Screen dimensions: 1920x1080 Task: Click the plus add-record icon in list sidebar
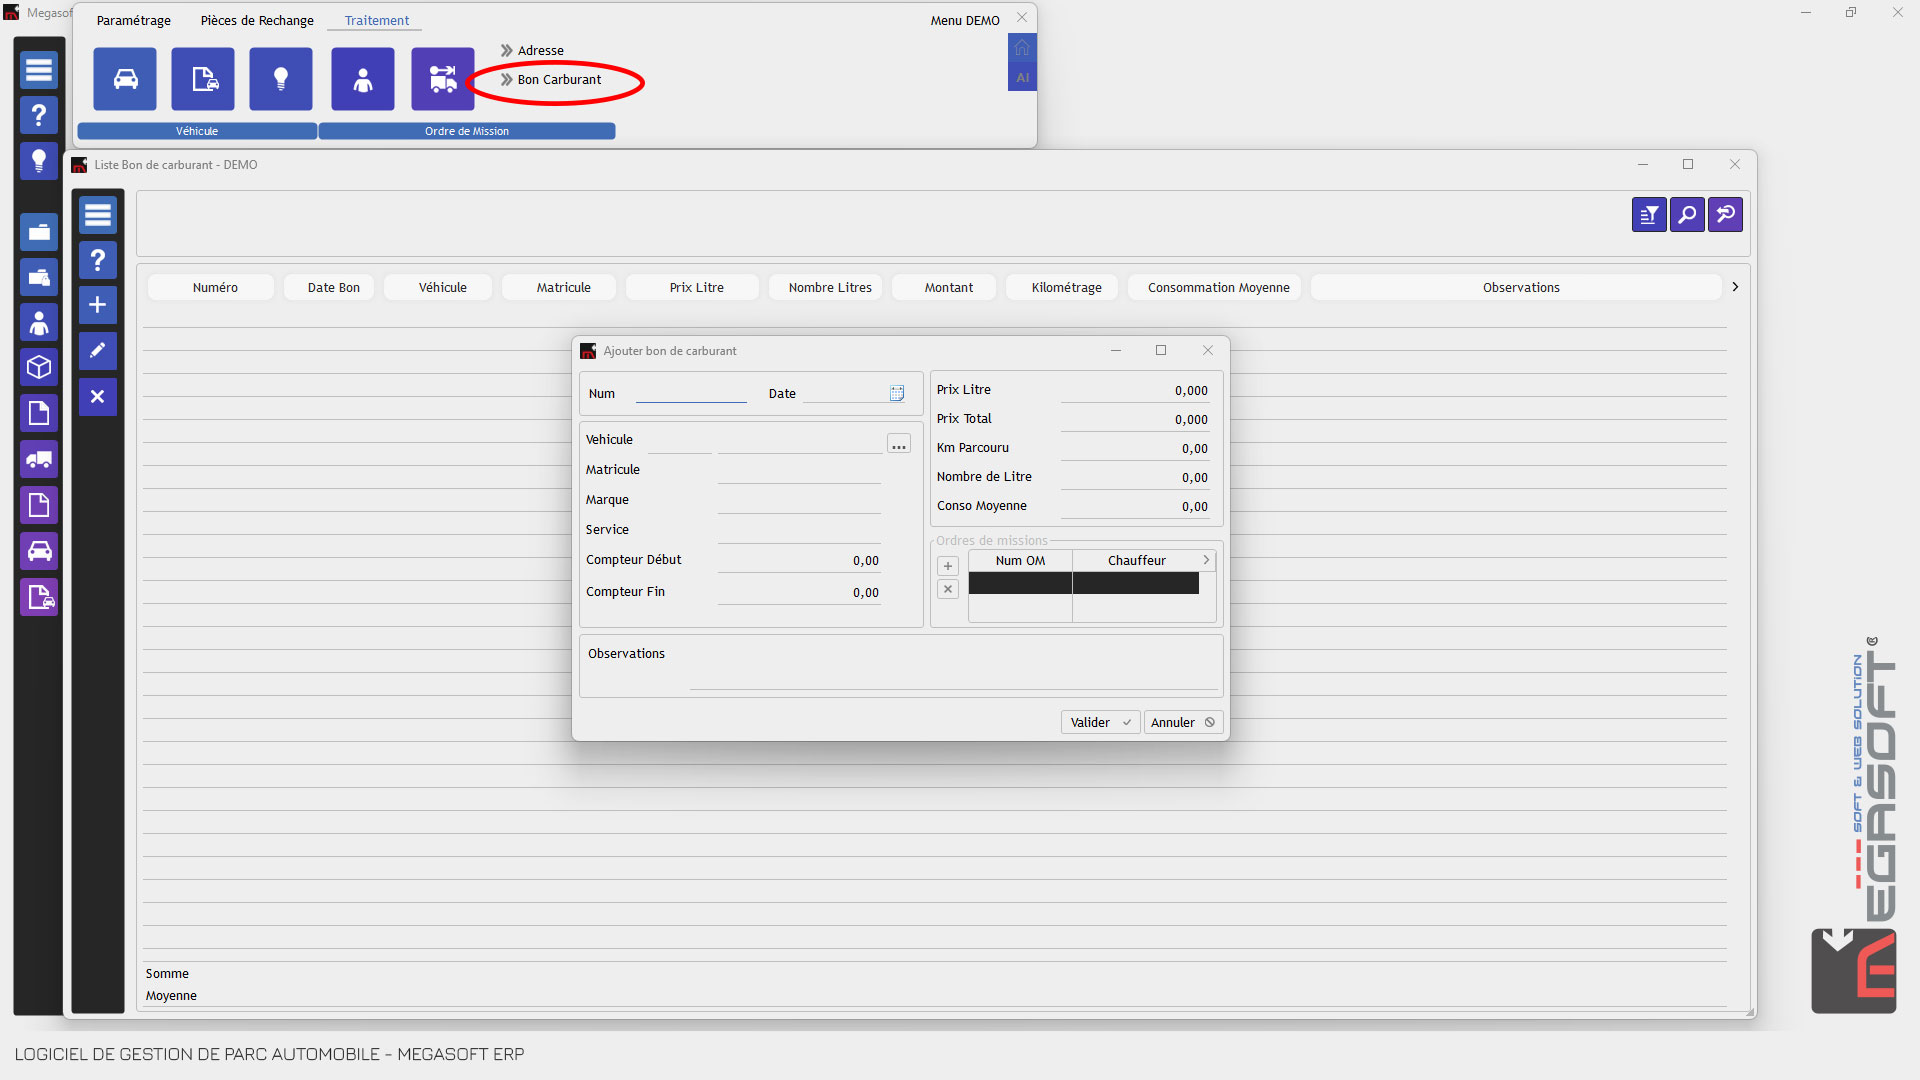point(98,305)
